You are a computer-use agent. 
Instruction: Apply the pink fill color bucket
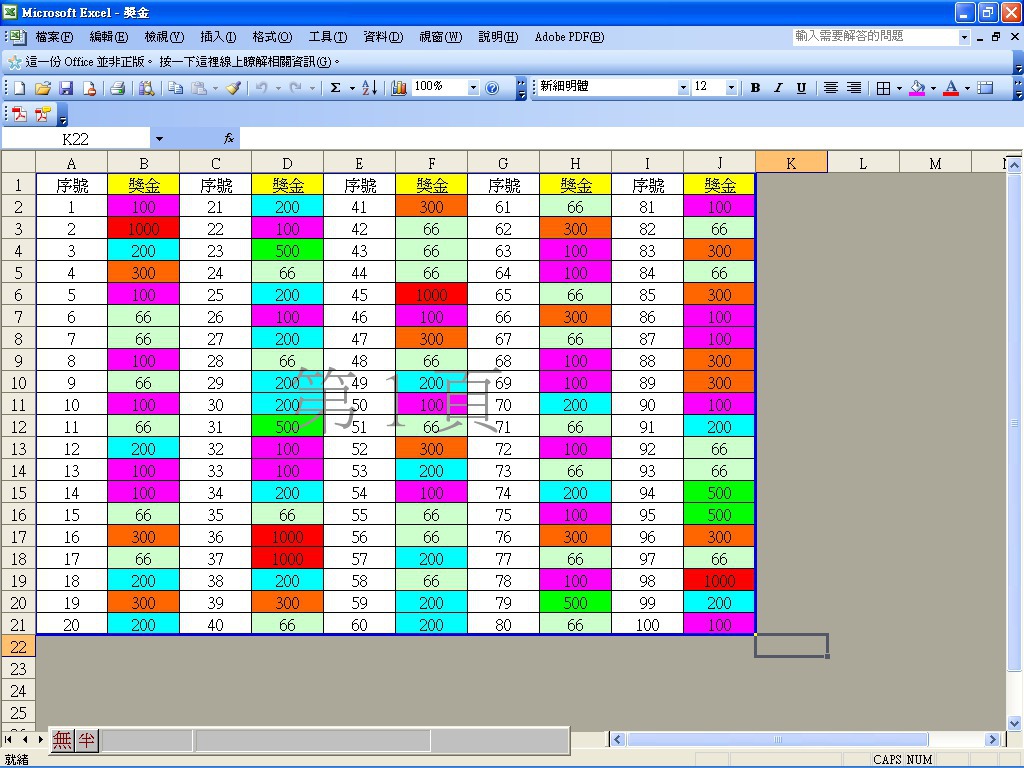point(918,88)
